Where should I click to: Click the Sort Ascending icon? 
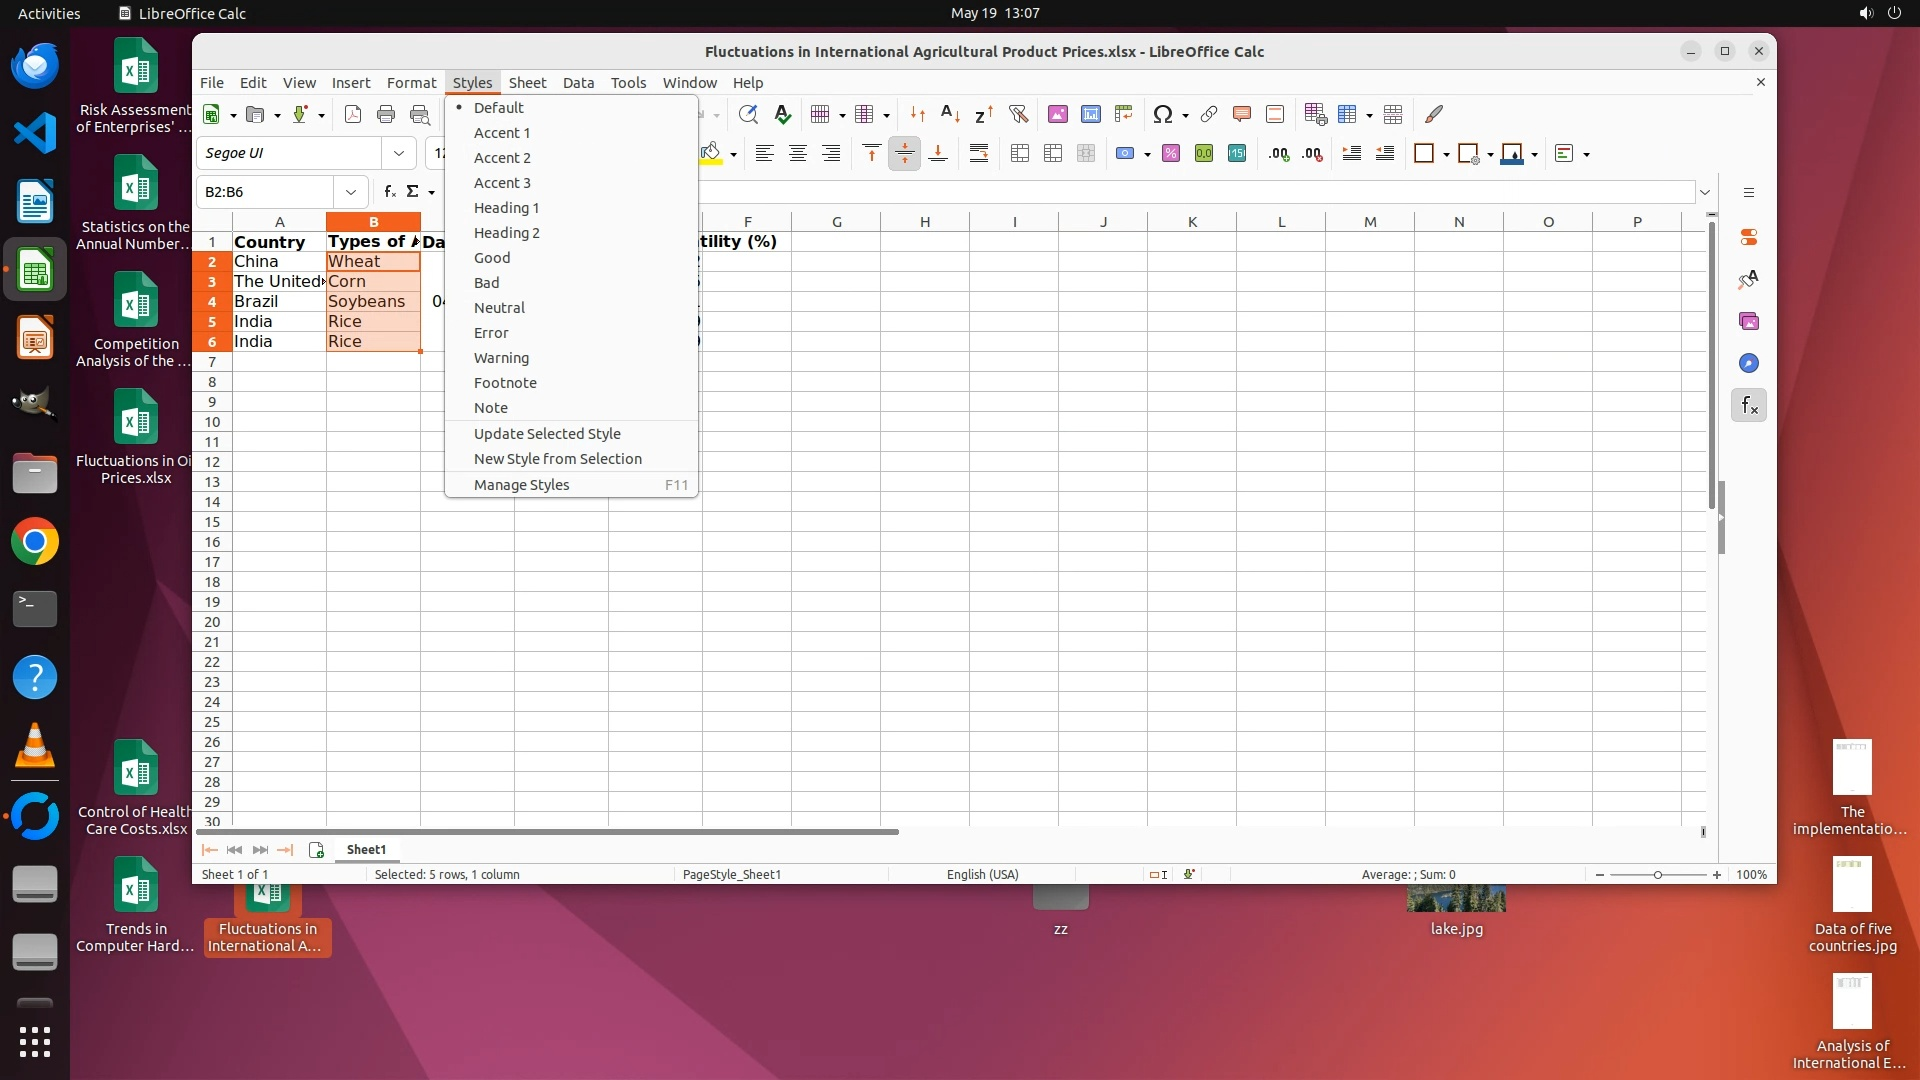coord(950,114)
